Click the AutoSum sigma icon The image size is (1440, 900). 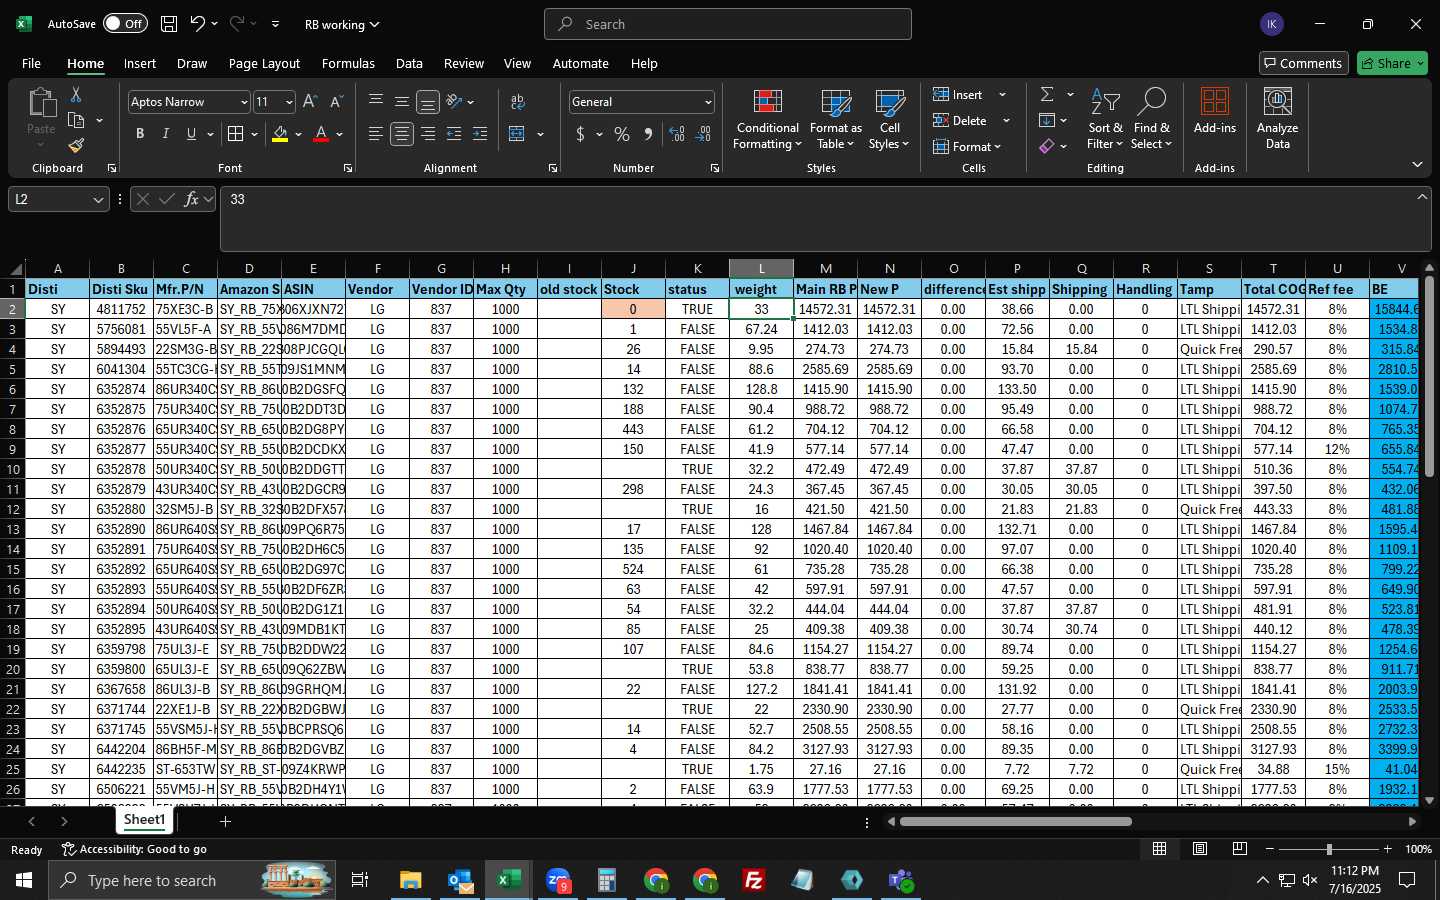coord(1047,94)
